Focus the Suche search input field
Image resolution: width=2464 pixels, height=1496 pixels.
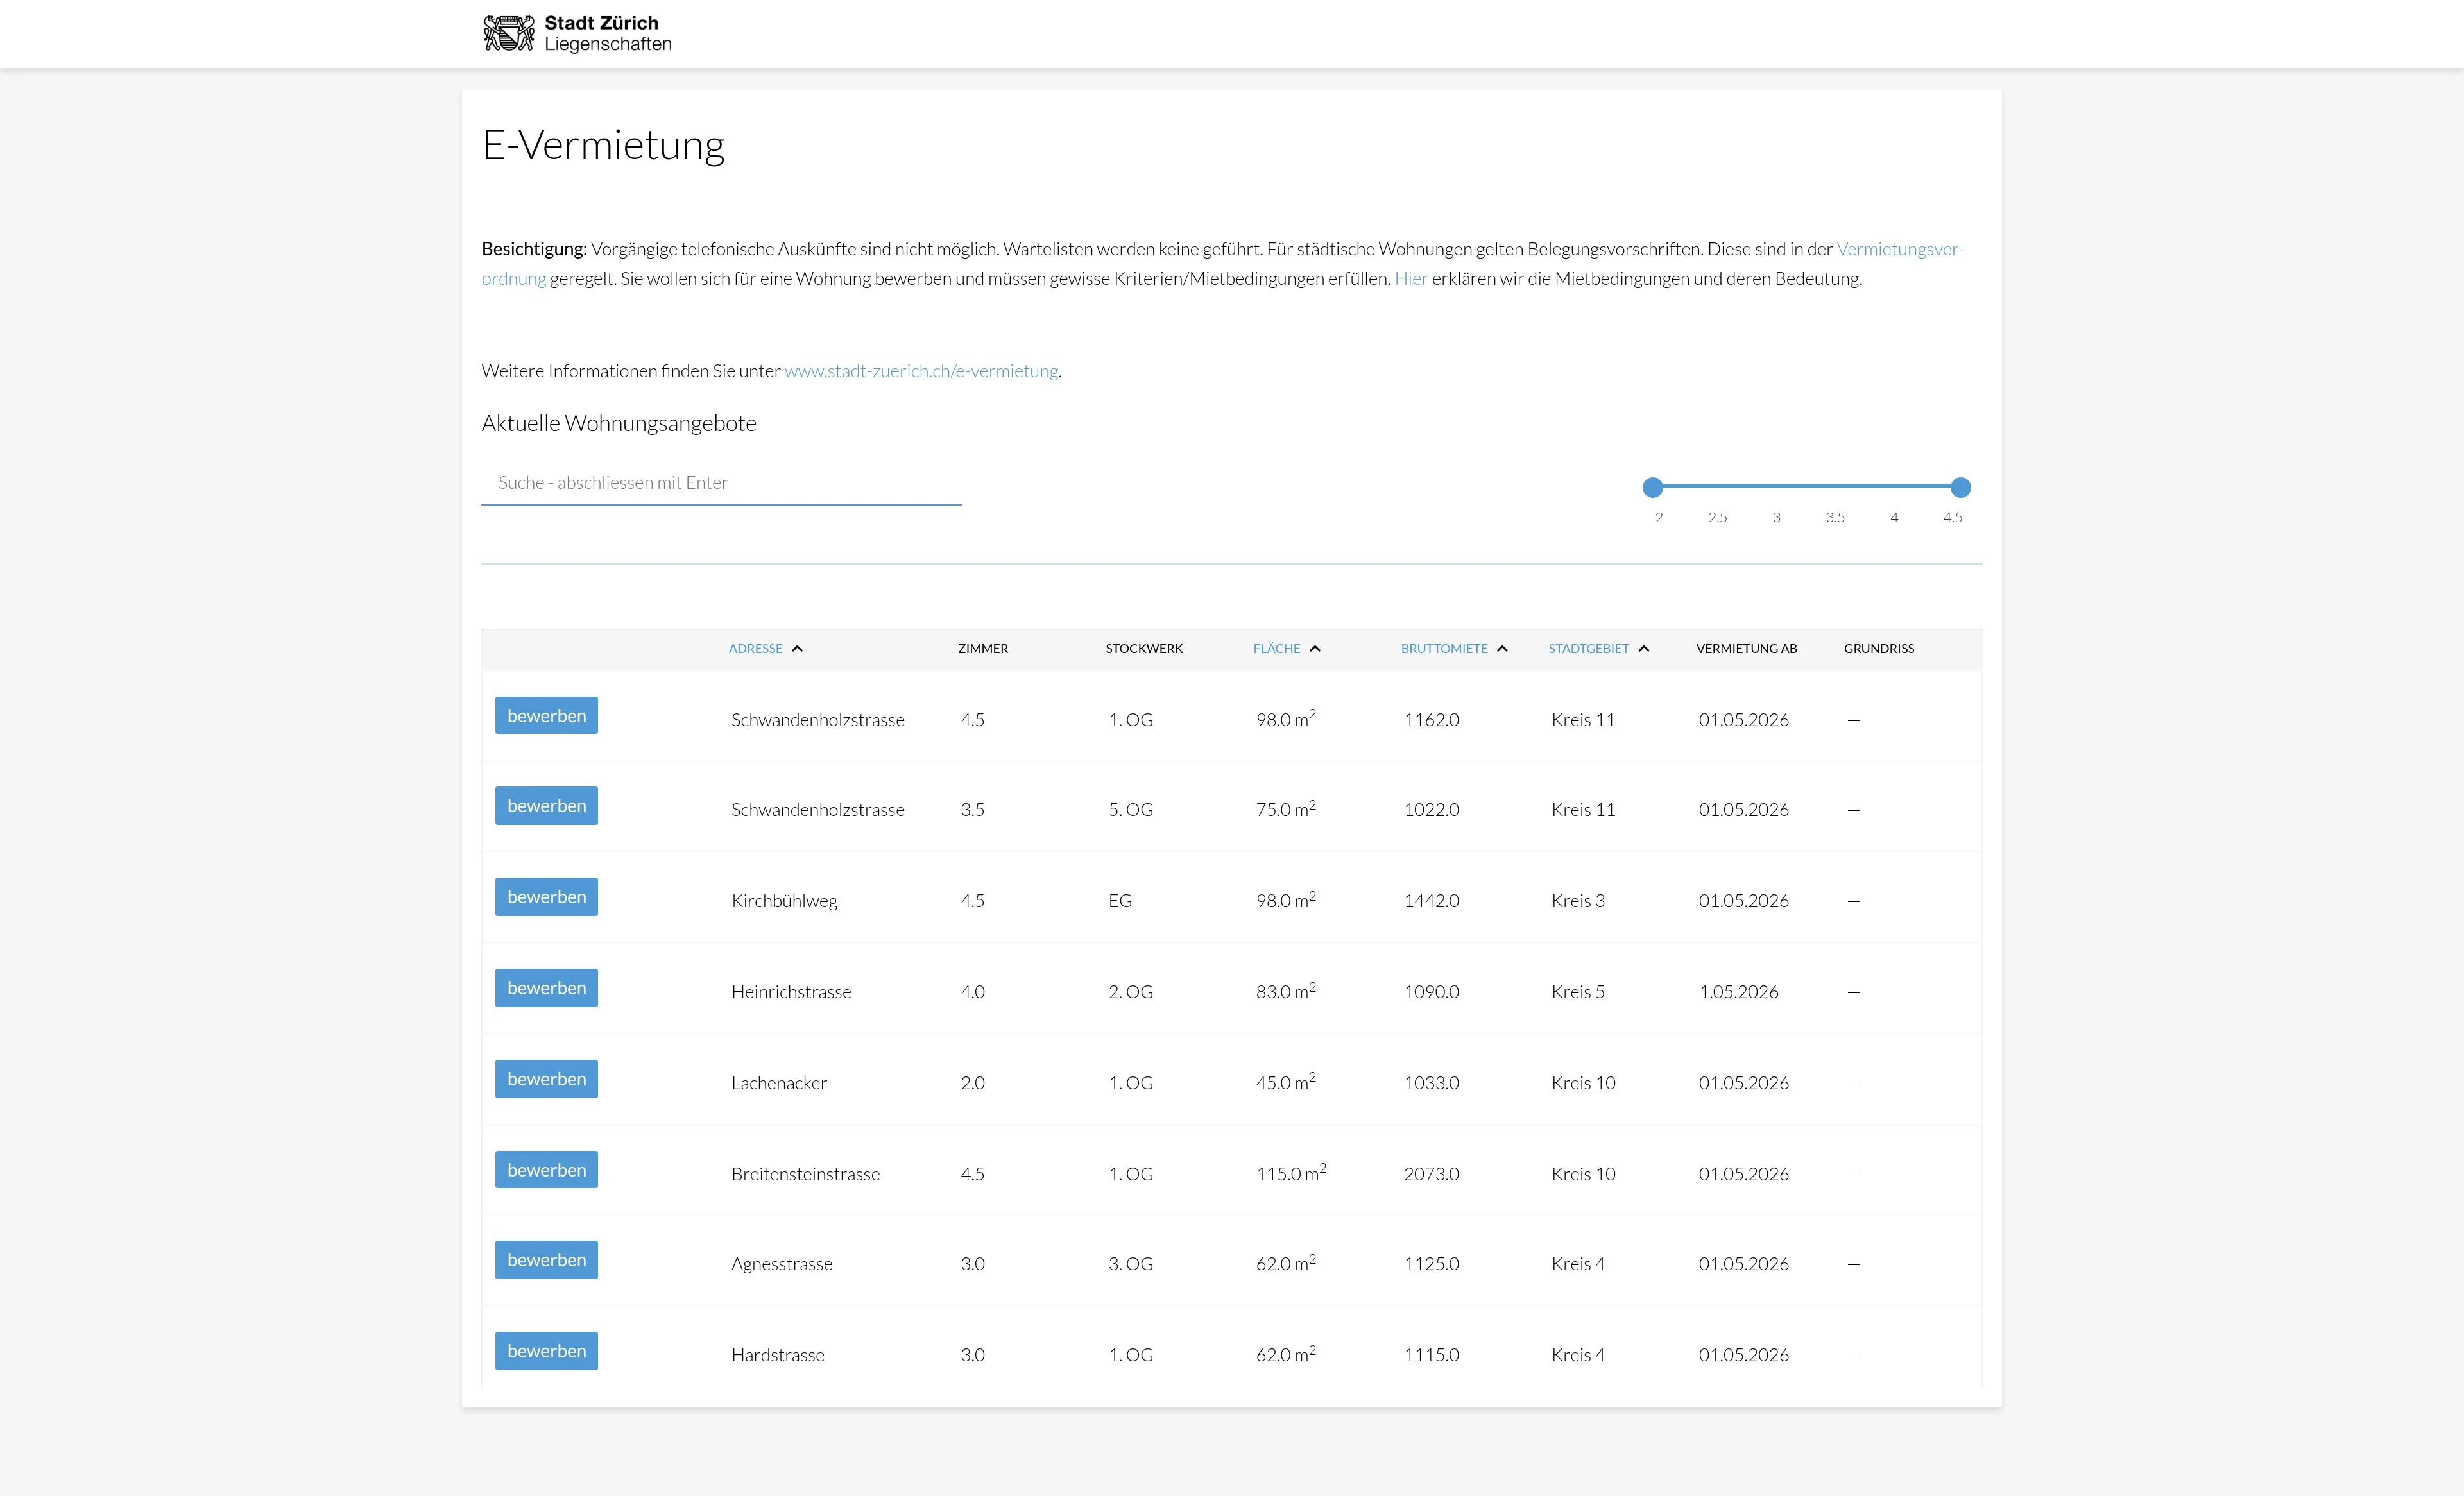tap(720, 483)
